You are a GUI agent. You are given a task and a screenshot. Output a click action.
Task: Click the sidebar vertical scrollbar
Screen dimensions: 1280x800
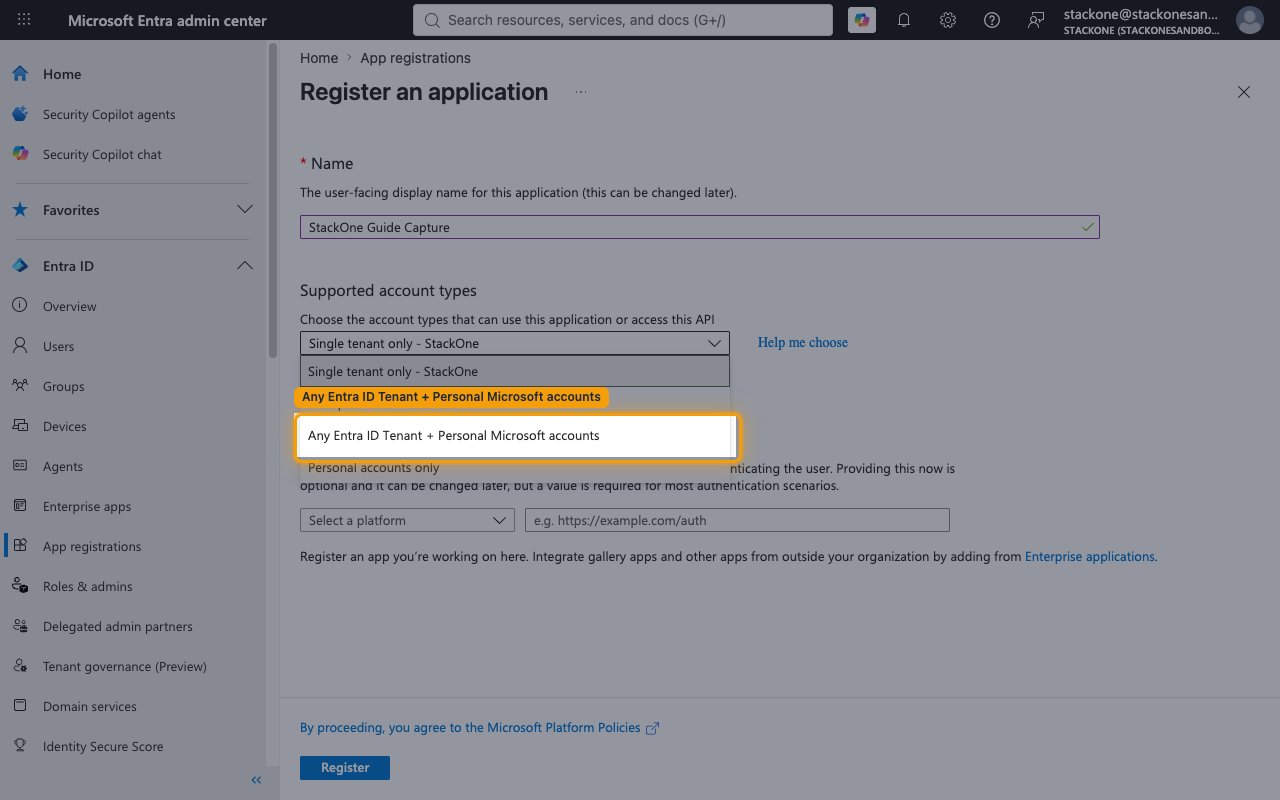point(273,200)
